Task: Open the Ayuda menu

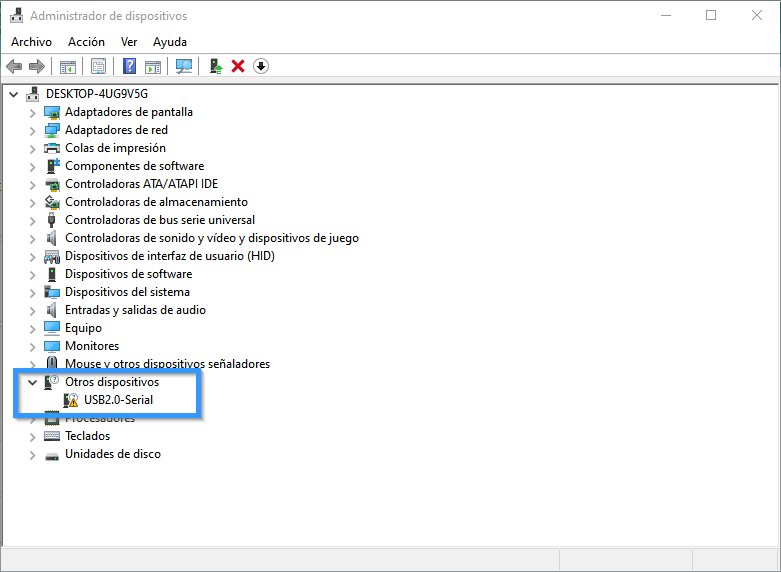Action: click(170, 42)
